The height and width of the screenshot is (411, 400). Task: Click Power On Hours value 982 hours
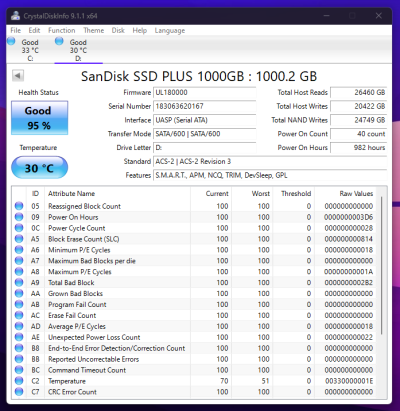click(359, 148)
